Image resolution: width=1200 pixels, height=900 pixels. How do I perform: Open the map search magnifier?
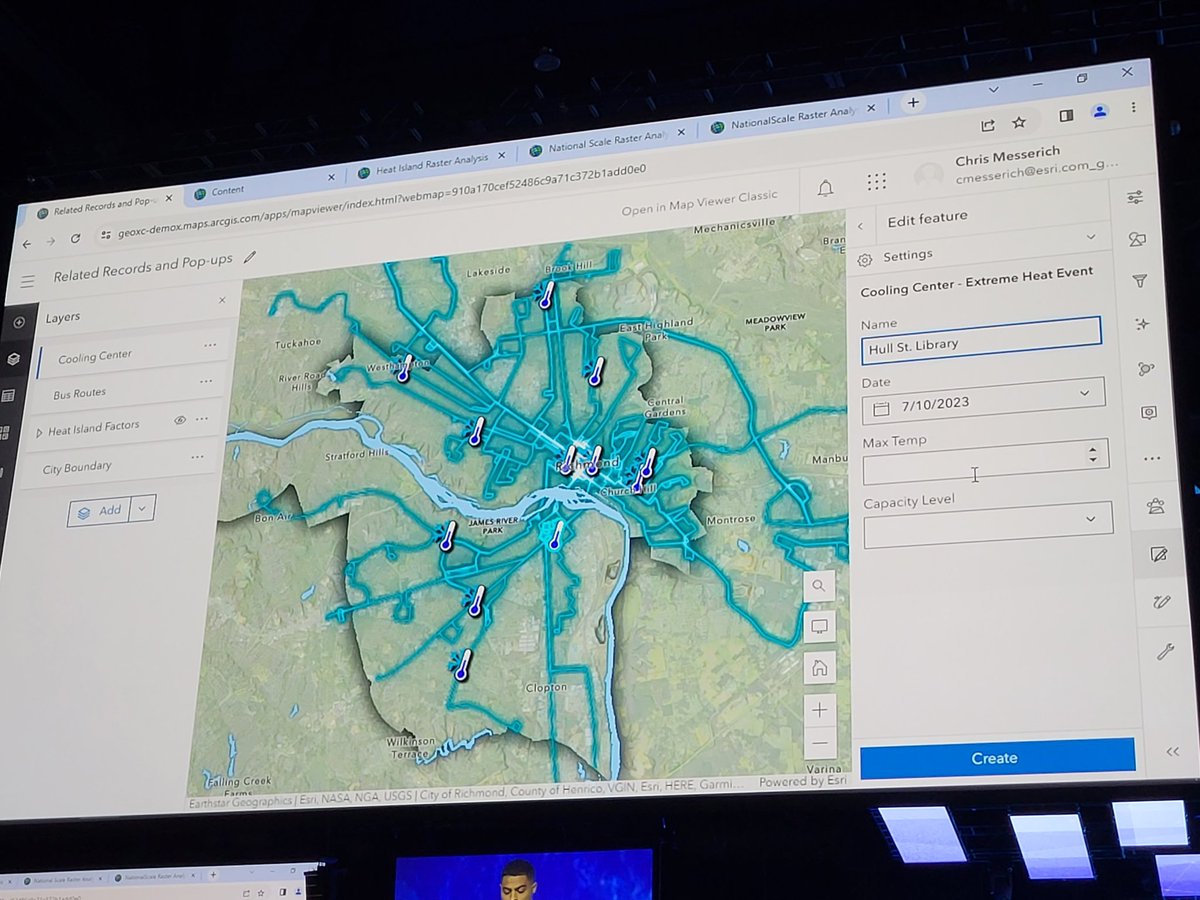[x=818, y=586]
